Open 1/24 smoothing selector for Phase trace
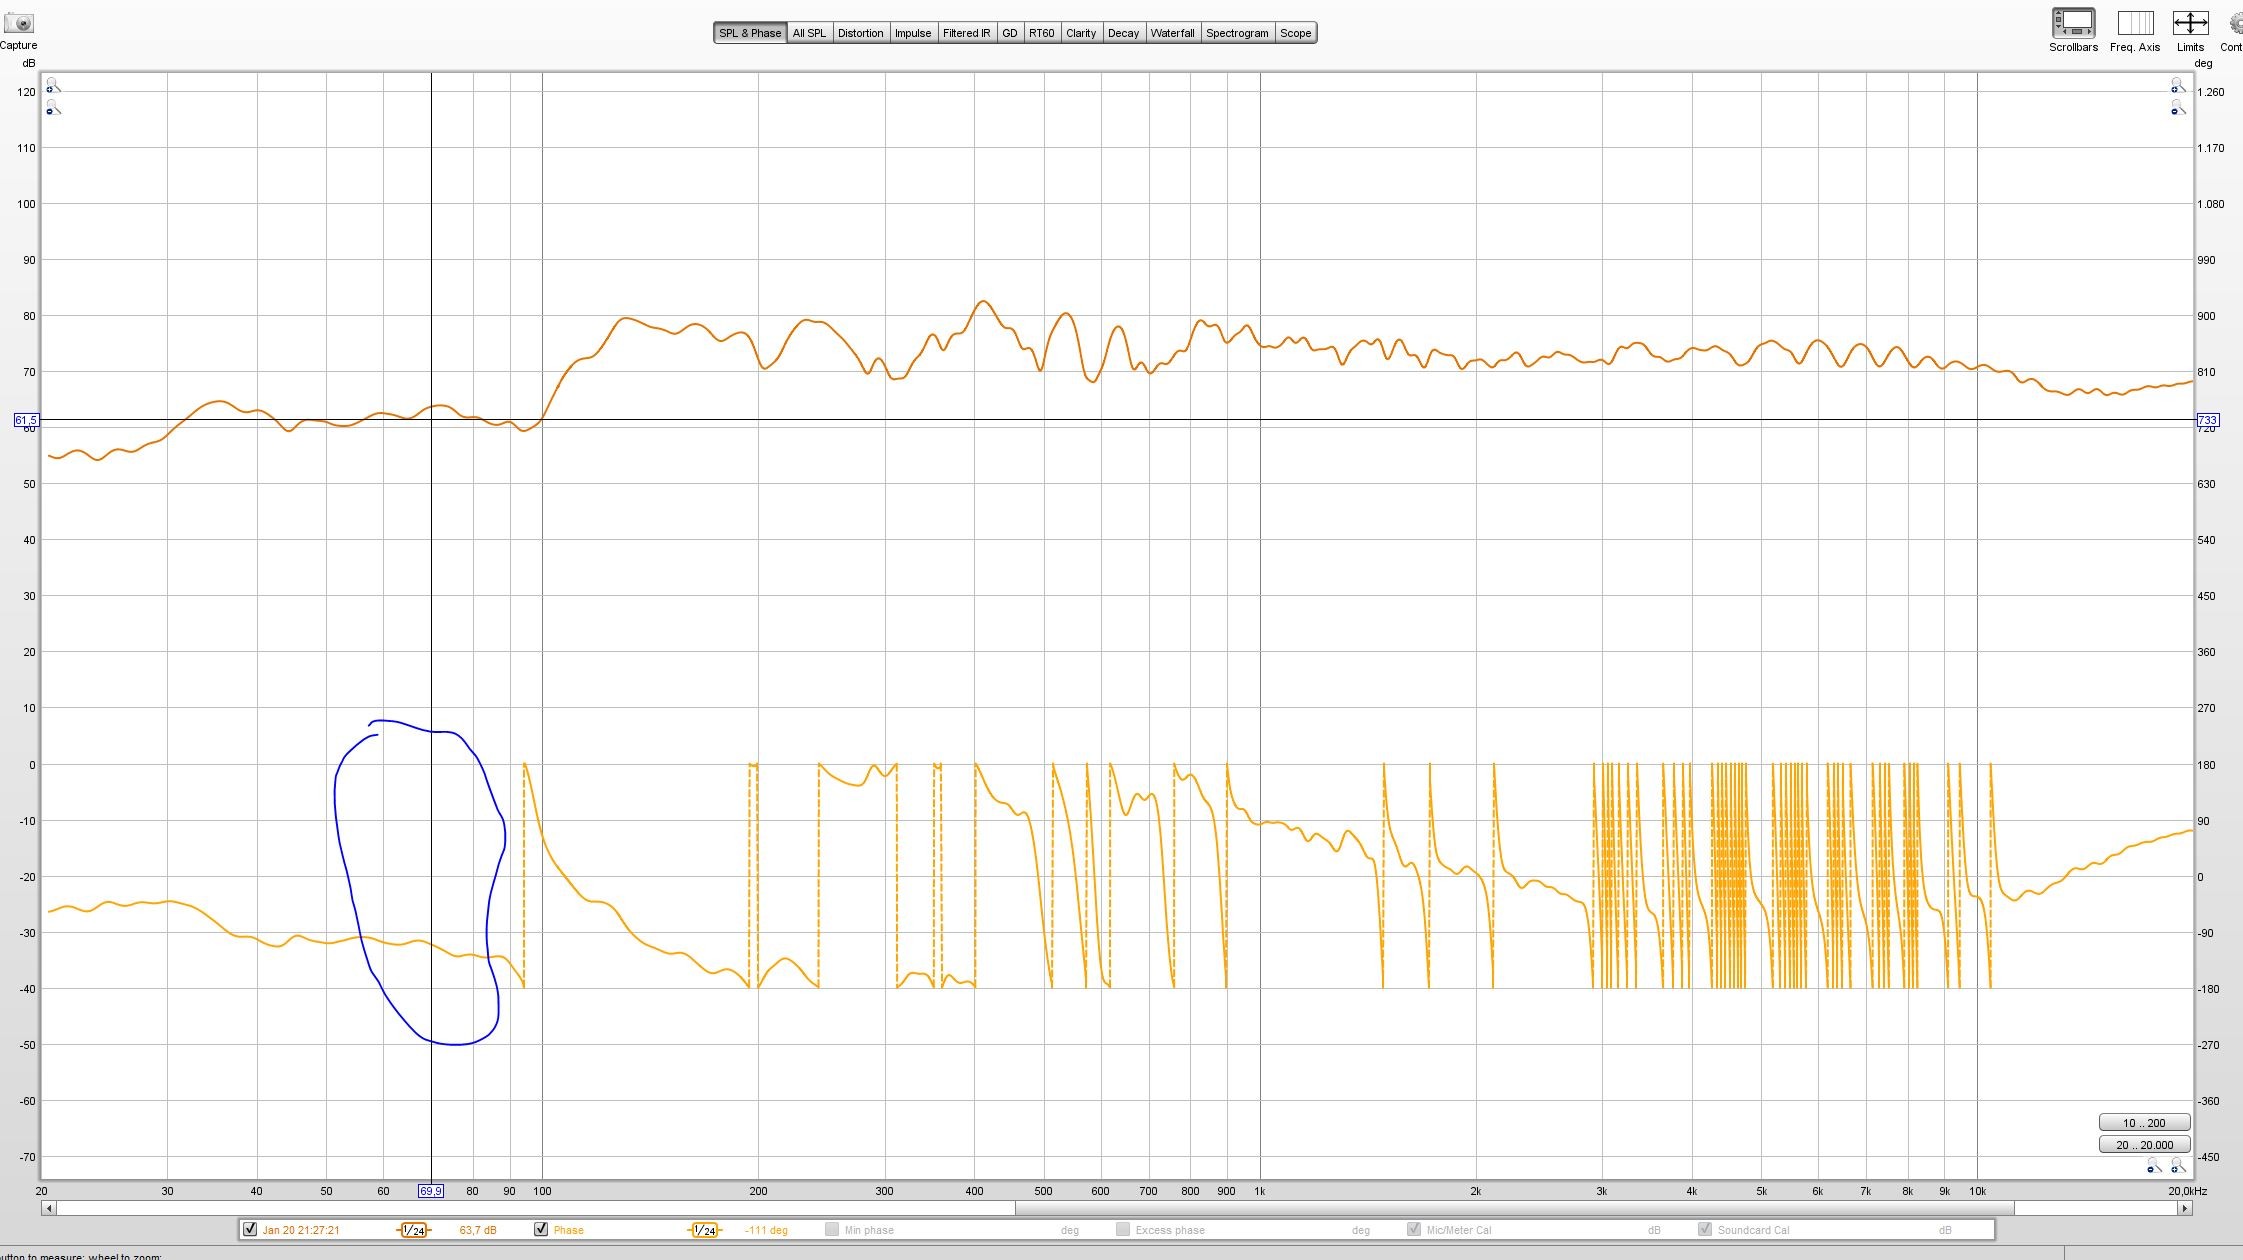2243x1260 pixels. [x=704, y=1230]
